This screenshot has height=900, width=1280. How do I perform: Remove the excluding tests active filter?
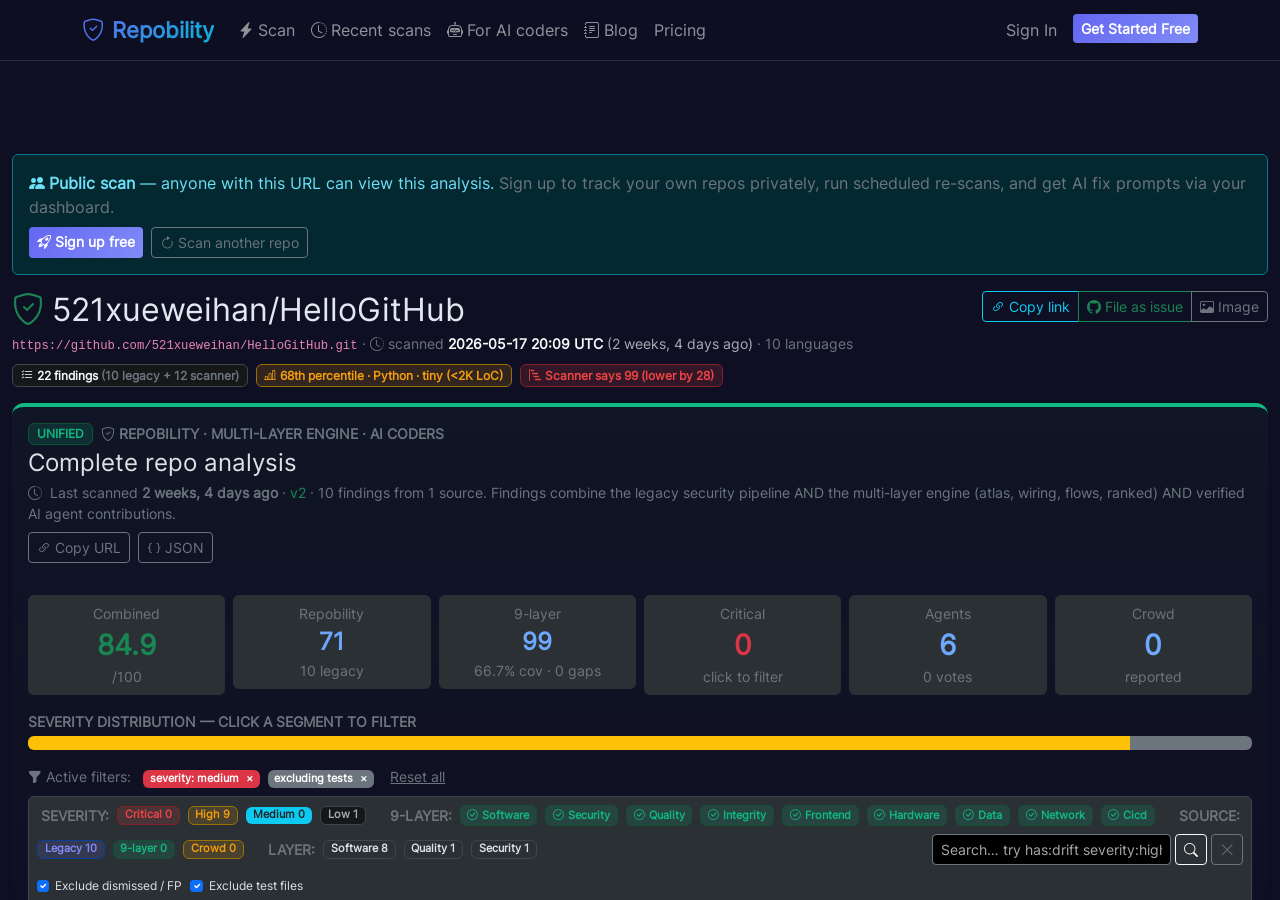coord(363,779)
